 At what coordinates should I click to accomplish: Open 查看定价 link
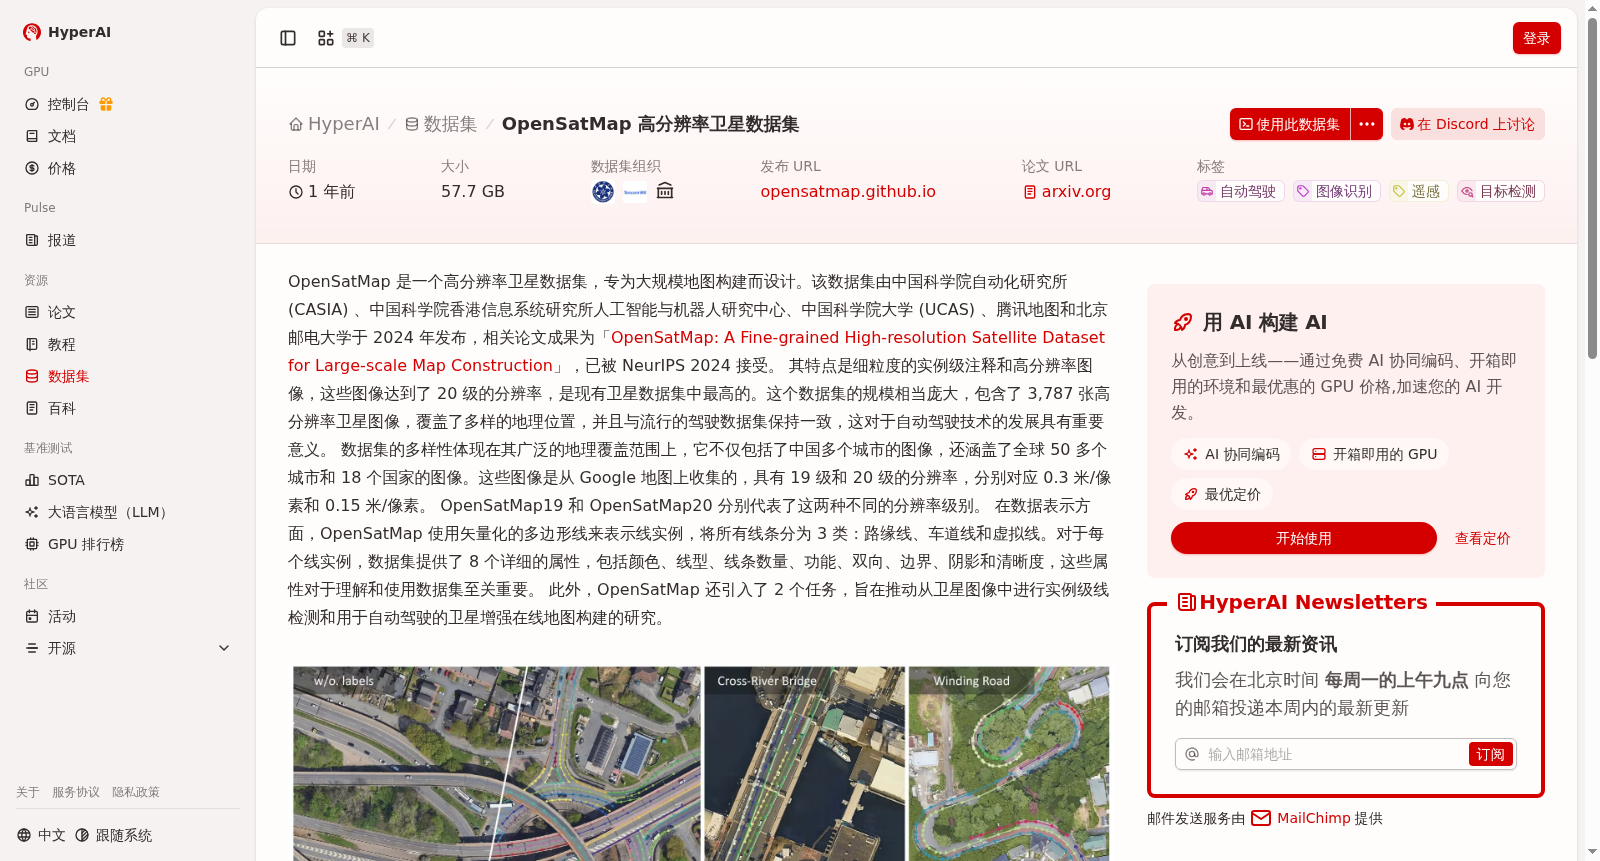pos(1482,538)
